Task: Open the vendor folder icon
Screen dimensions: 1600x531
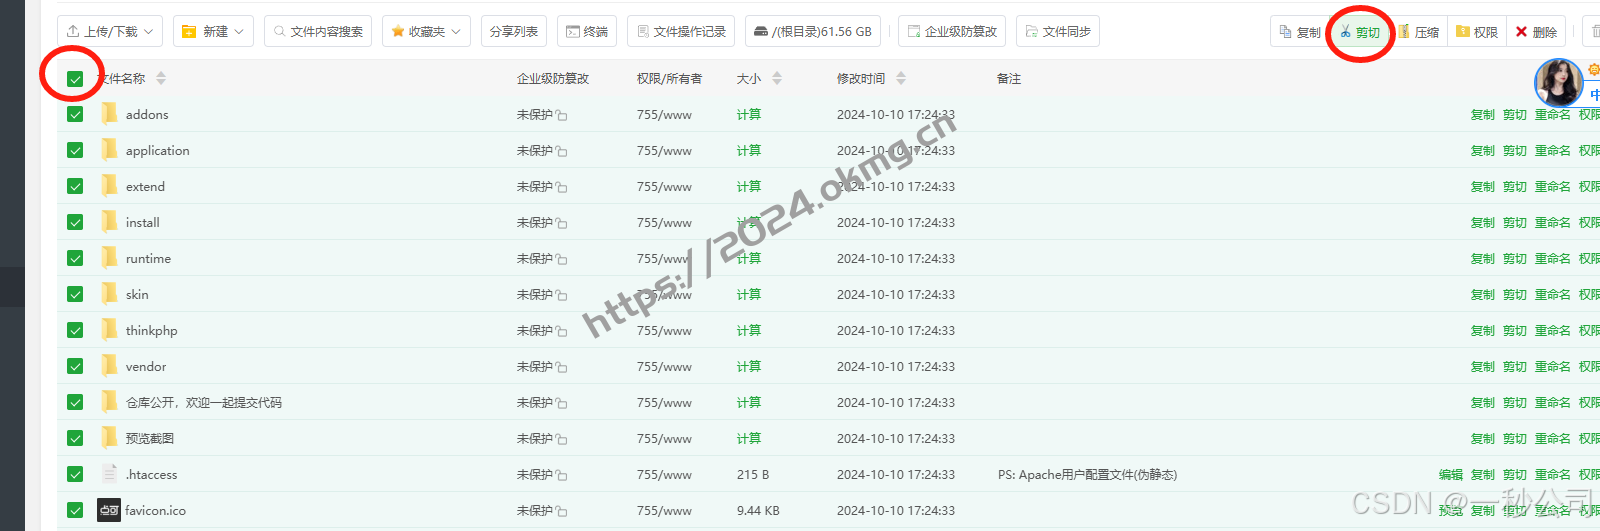Action: 109,366
